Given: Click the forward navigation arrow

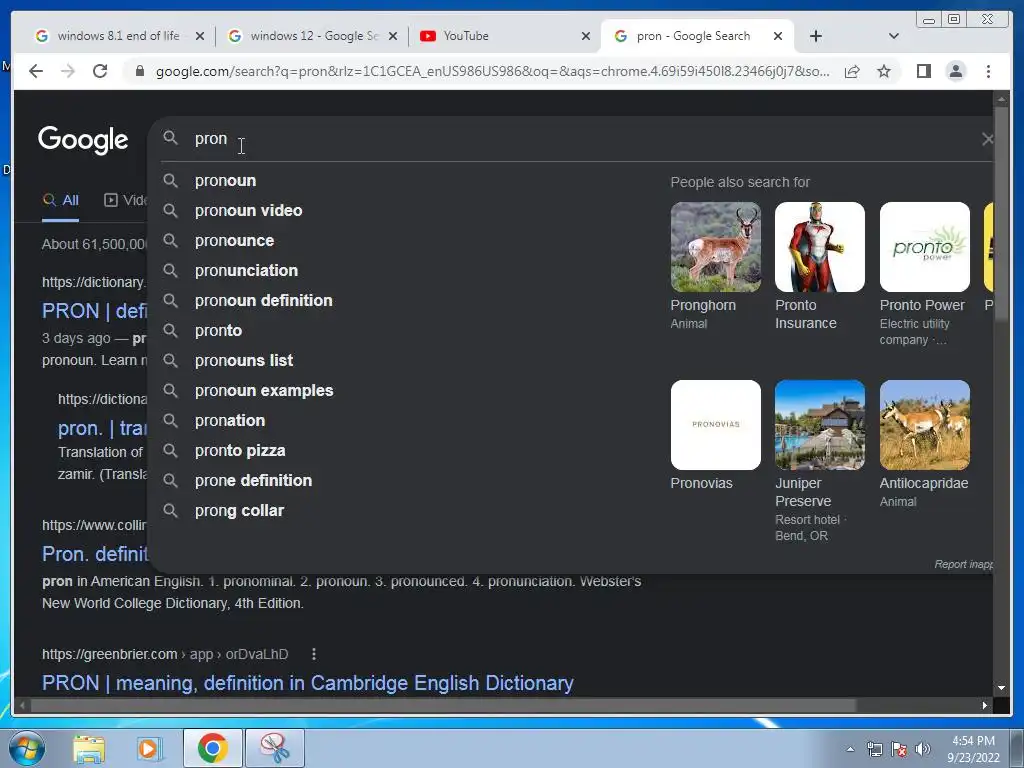Looking at the screenshot, I should point(68,71).
